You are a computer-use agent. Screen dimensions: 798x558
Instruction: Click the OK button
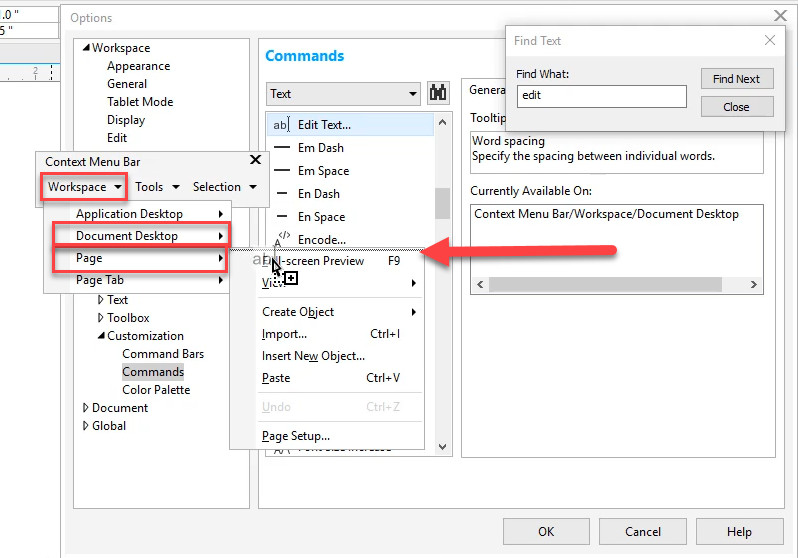point(546,532)
